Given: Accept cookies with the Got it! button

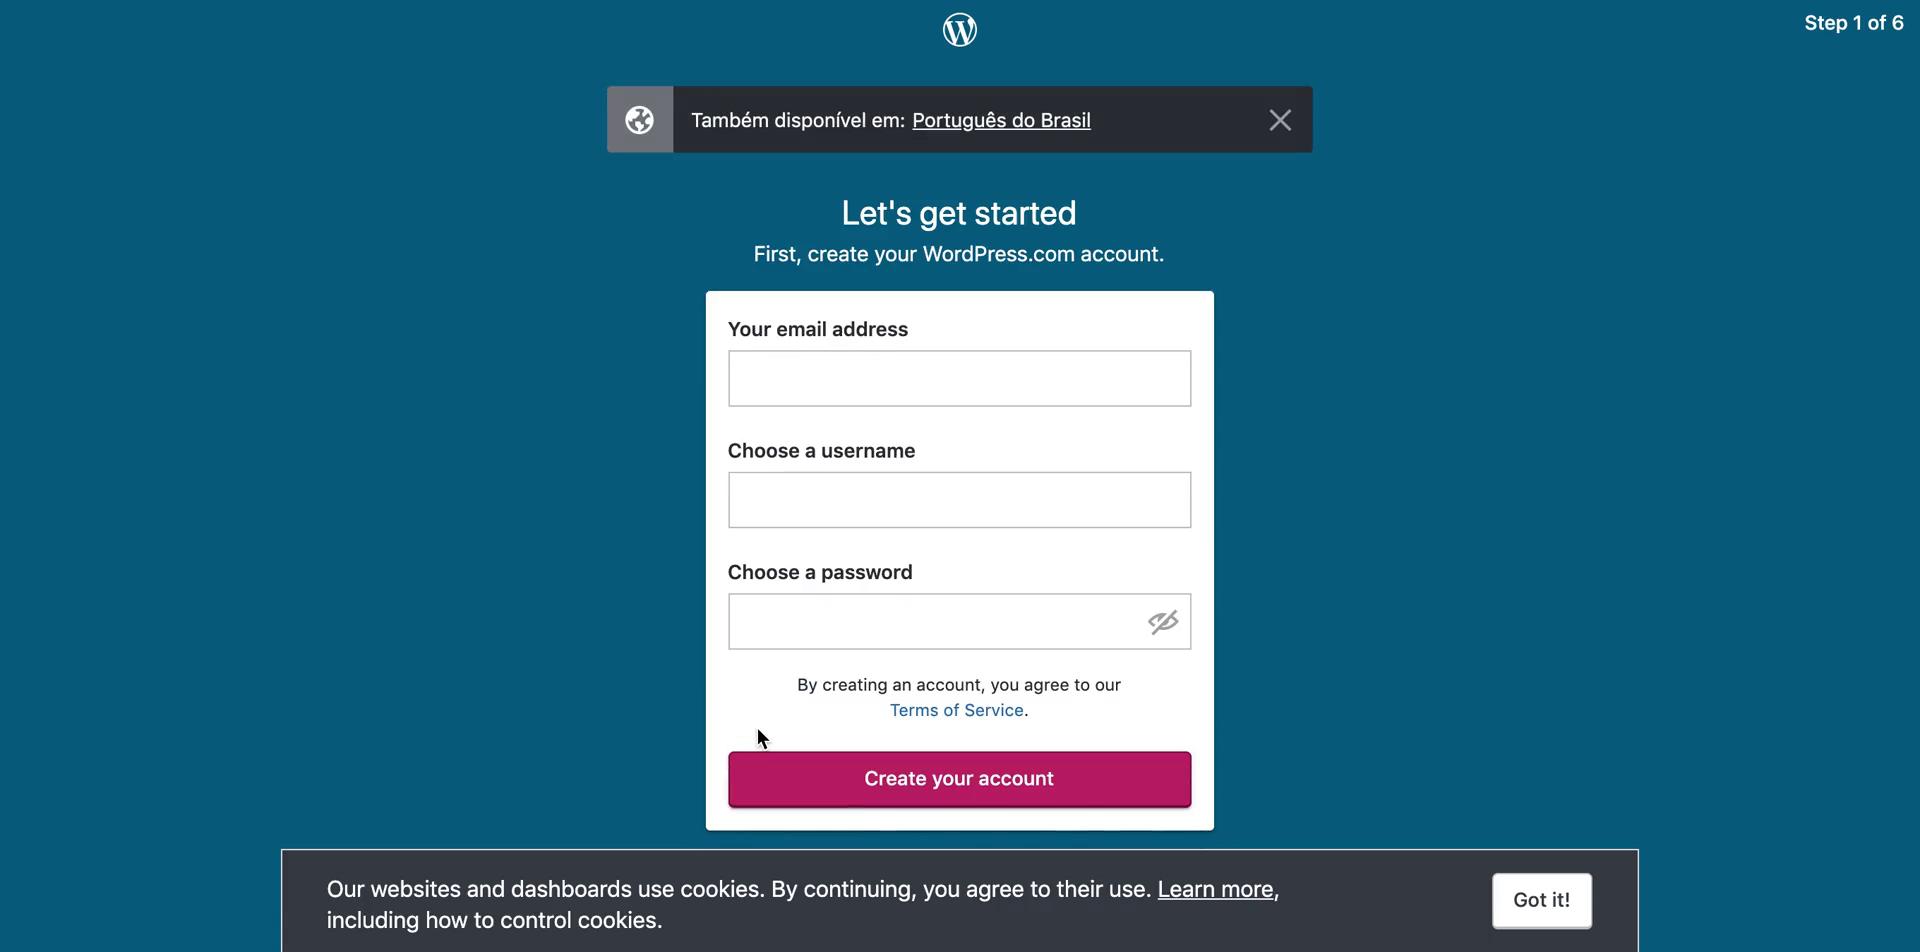Looking at the screenshot, I should (x=1541, y=899).
